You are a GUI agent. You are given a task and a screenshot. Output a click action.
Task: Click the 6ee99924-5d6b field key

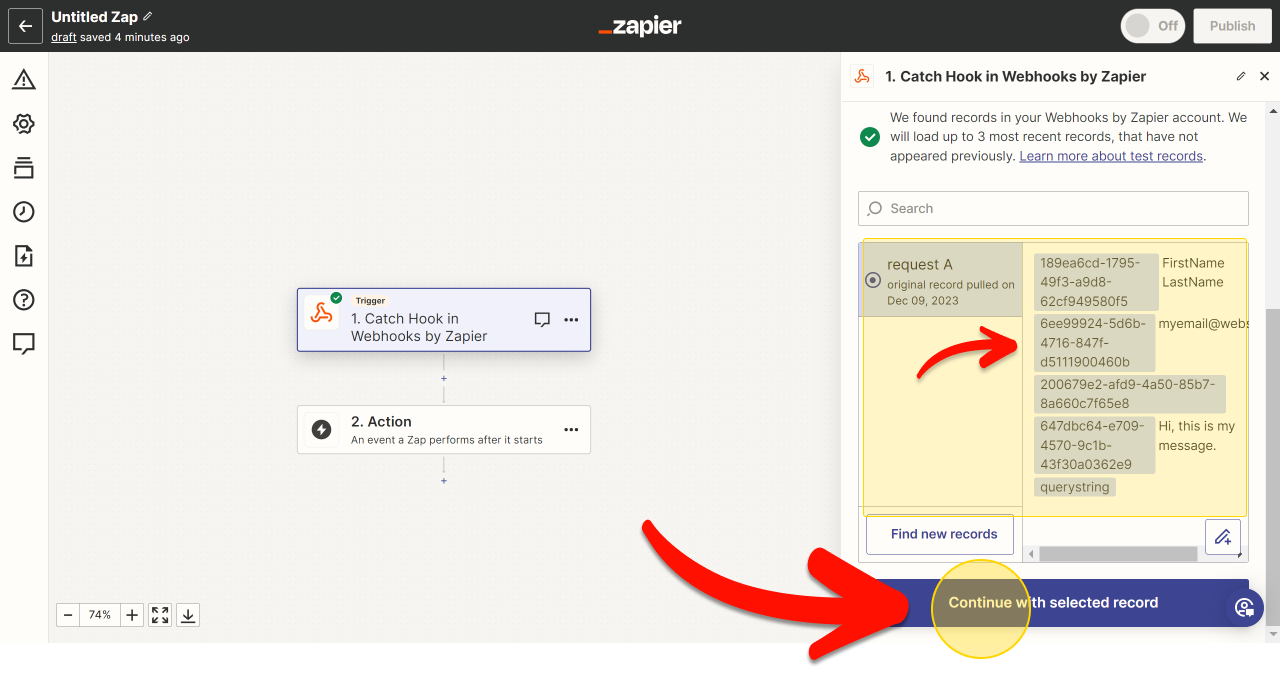1094,343
